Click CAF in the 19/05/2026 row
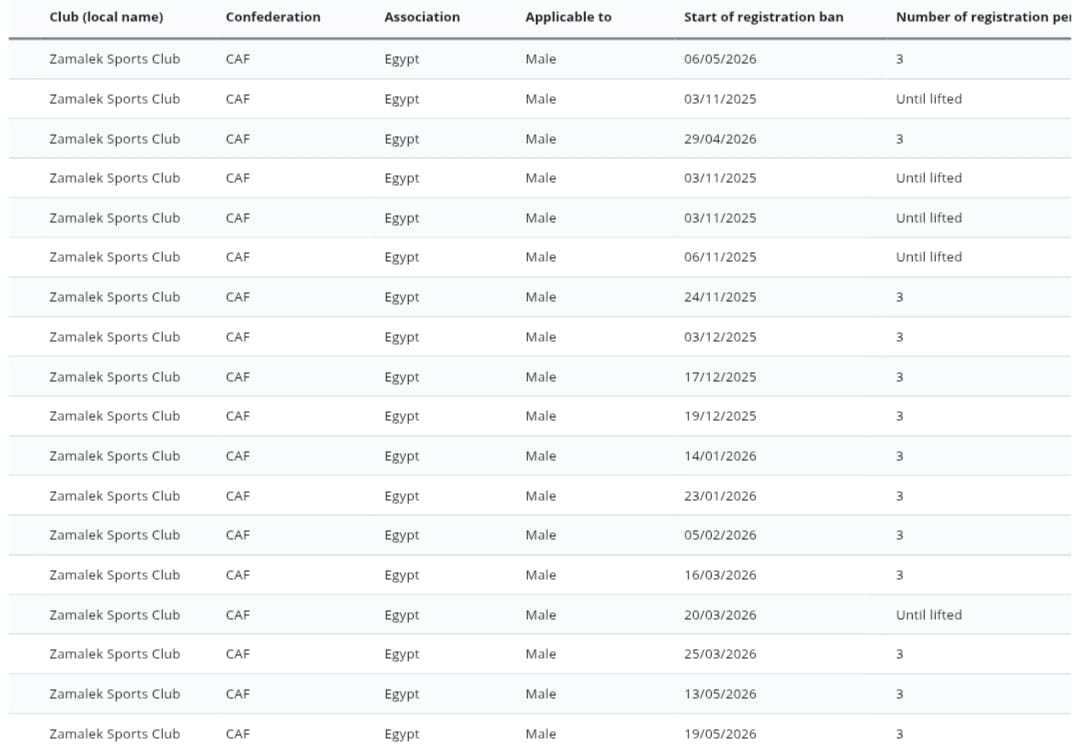Viewport: 1079px width, 747px height. (237, 734)
